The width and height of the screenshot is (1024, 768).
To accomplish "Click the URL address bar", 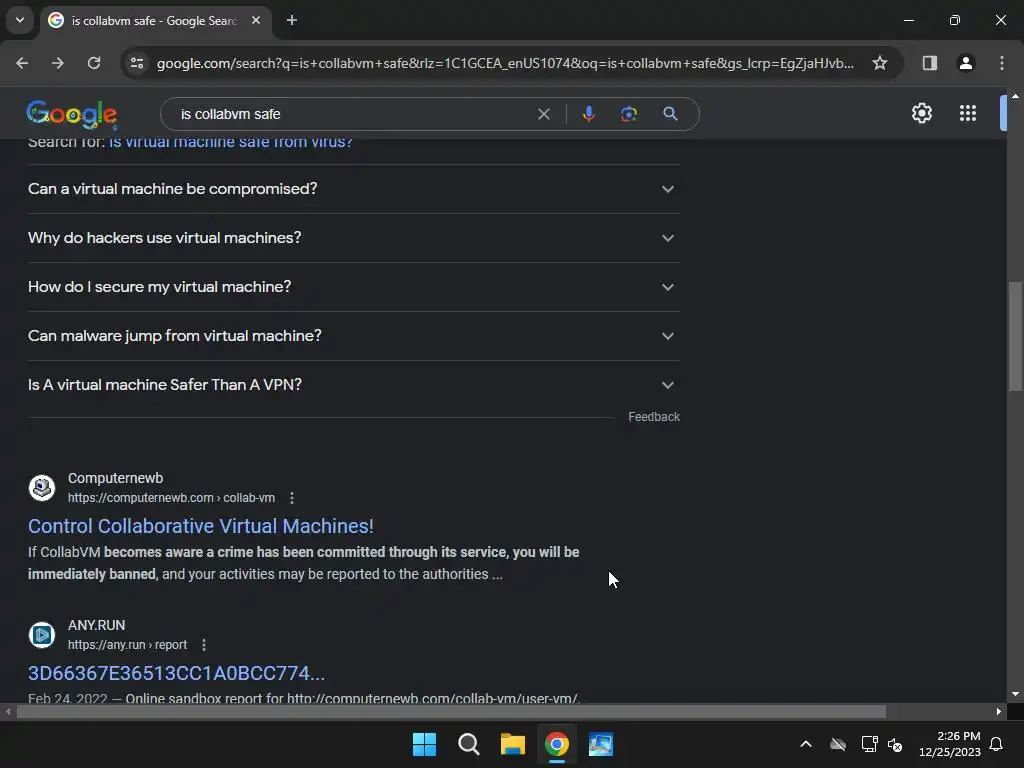I will [x=505, y=63].
